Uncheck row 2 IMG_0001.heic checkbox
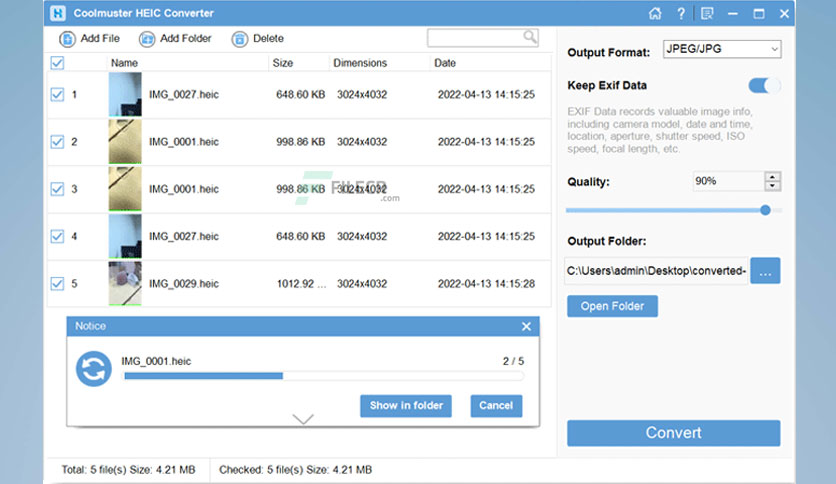Viewport: 836px width, 484px height. (57, 142)
